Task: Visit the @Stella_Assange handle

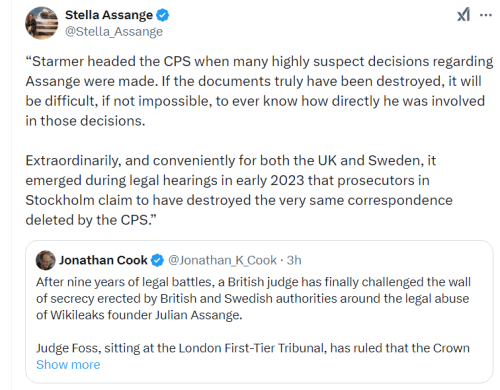Action: (114, 32)
